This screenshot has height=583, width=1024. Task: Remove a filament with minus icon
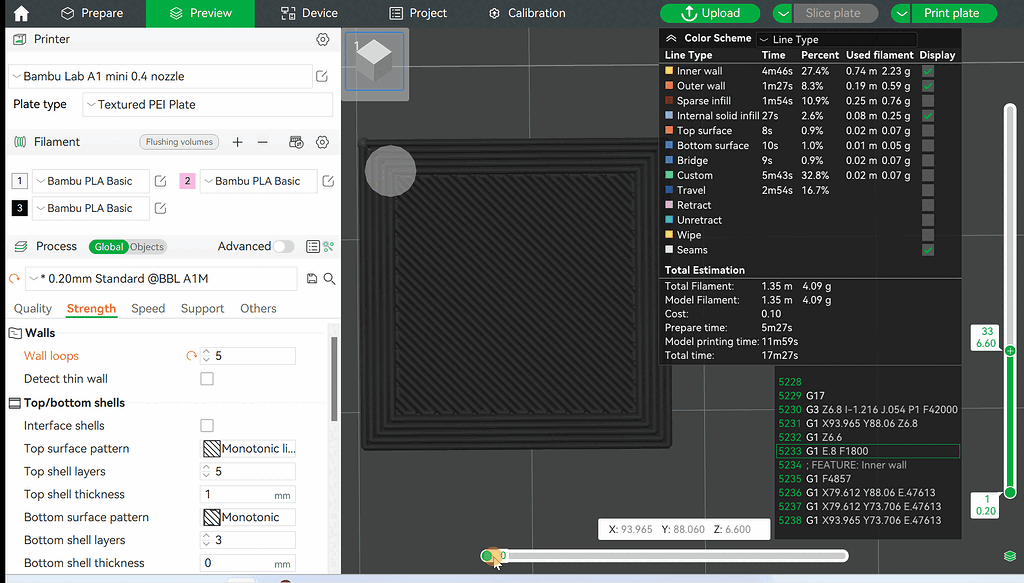263,142
